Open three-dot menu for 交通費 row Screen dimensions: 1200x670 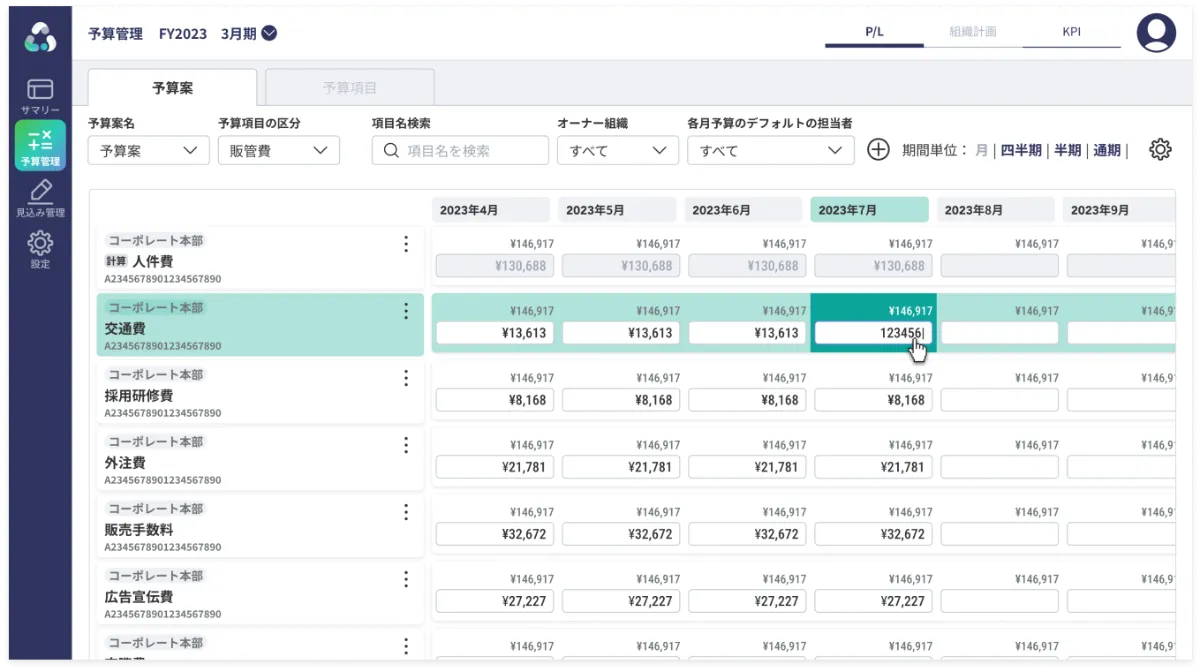406,311
